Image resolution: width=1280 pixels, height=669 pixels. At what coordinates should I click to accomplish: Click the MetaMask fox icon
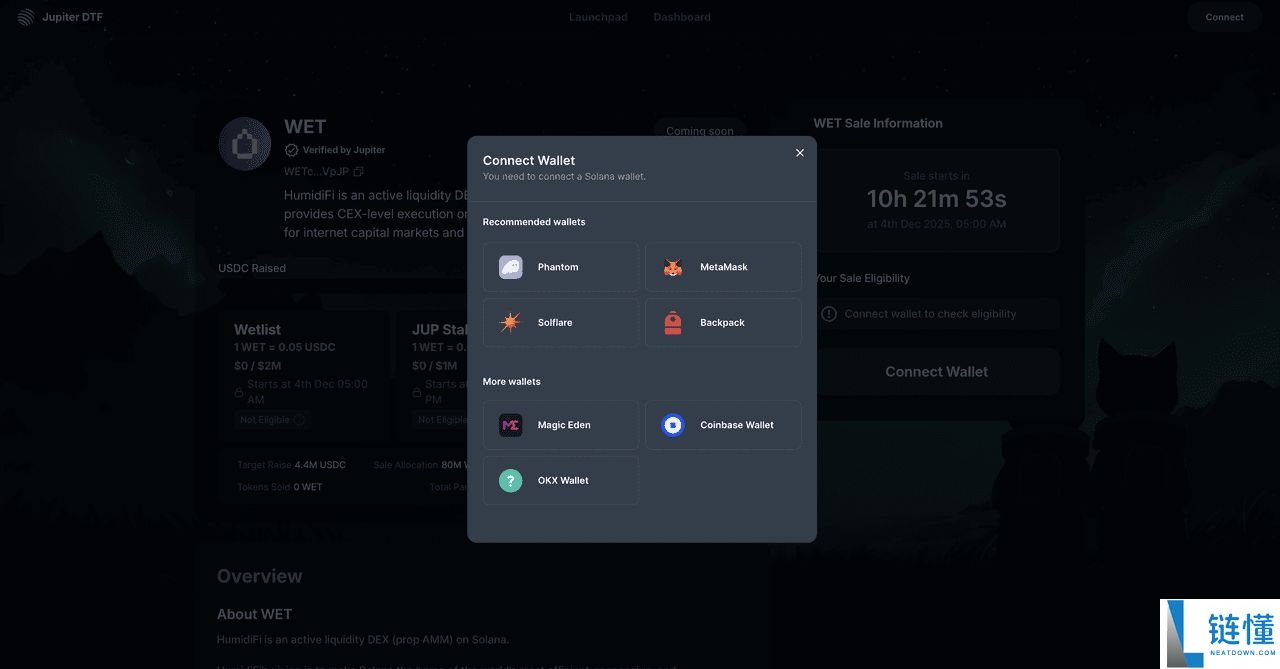click(673, 267)
